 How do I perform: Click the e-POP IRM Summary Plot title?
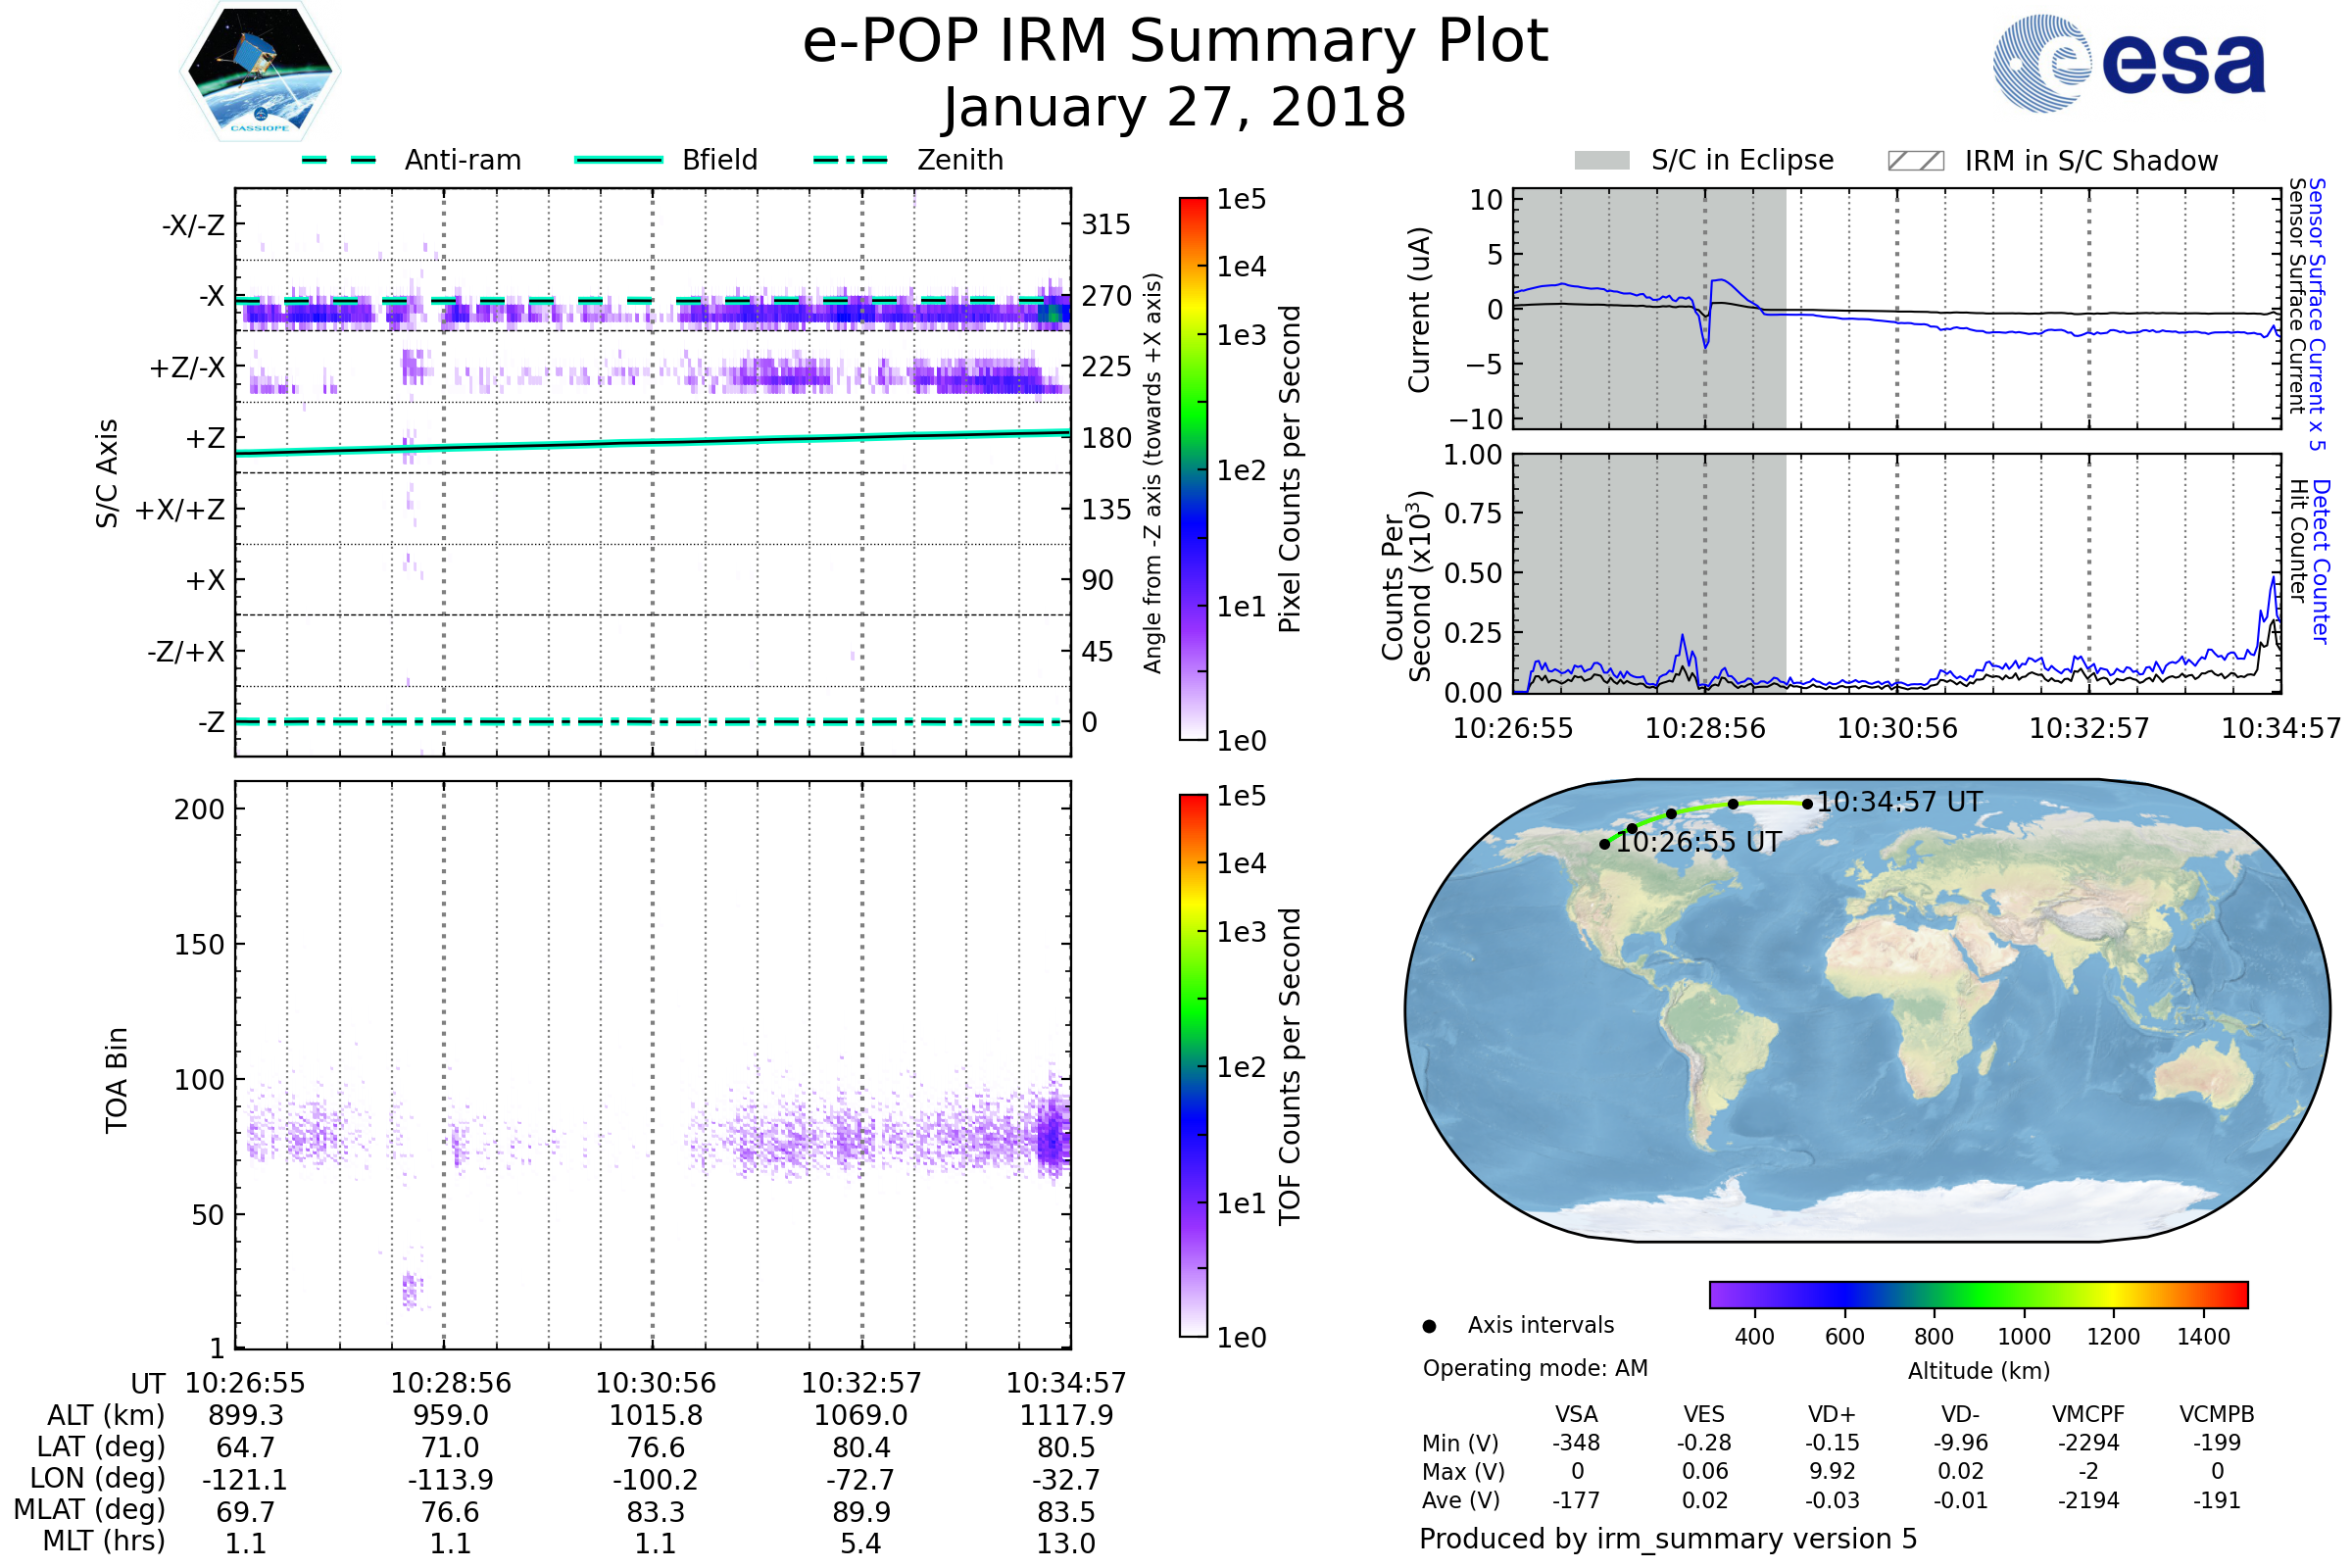click(1175, 42)
